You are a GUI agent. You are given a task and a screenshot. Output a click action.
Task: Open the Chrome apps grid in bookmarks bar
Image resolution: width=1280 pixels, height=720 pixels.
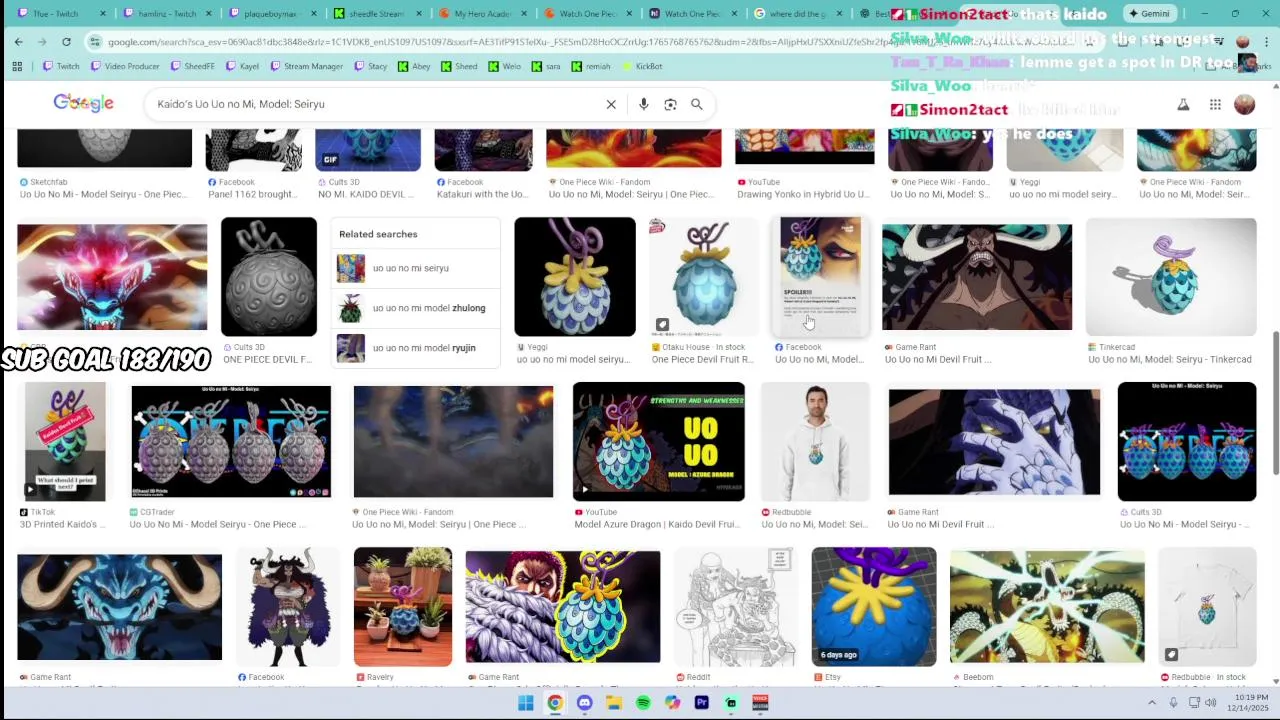[17, 66]
